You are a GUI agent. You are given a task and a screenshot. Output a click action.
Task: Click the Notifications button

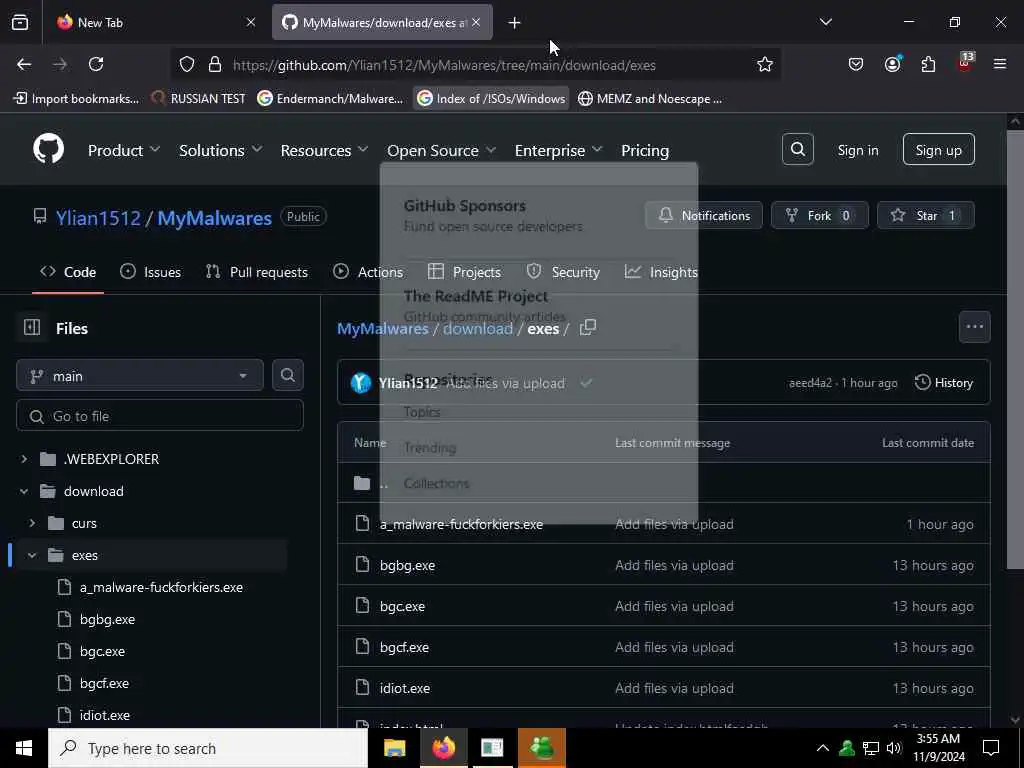(703, 216)
